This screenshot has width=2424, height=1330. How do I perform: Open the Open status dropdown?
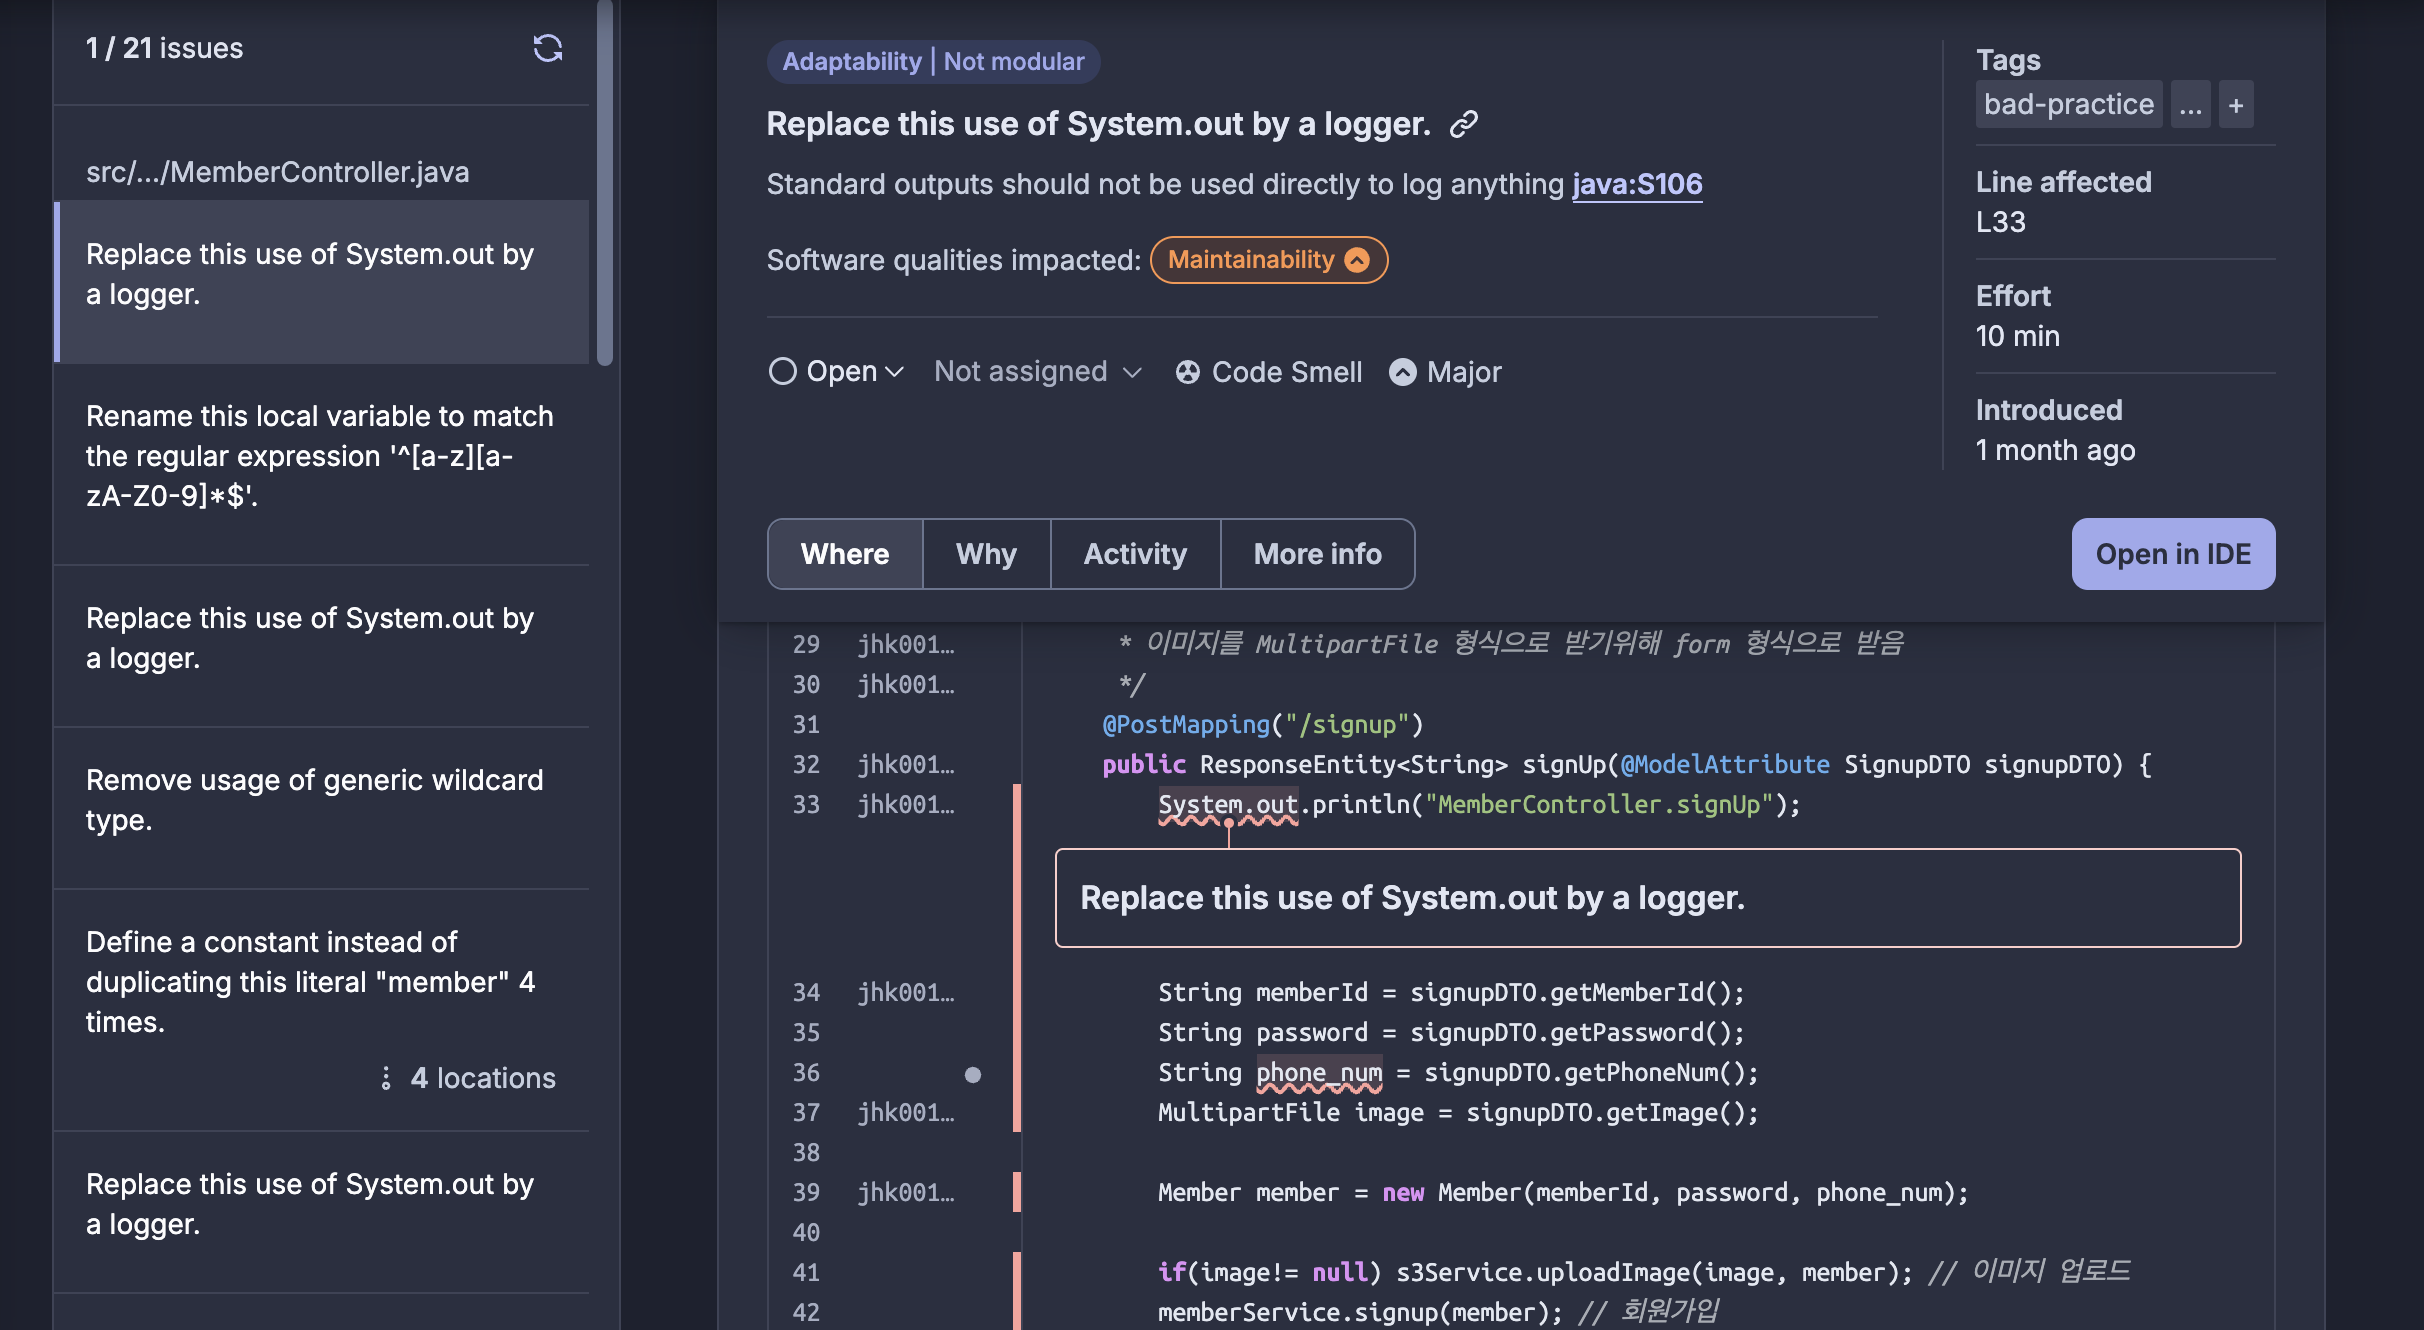pos(836,372)
